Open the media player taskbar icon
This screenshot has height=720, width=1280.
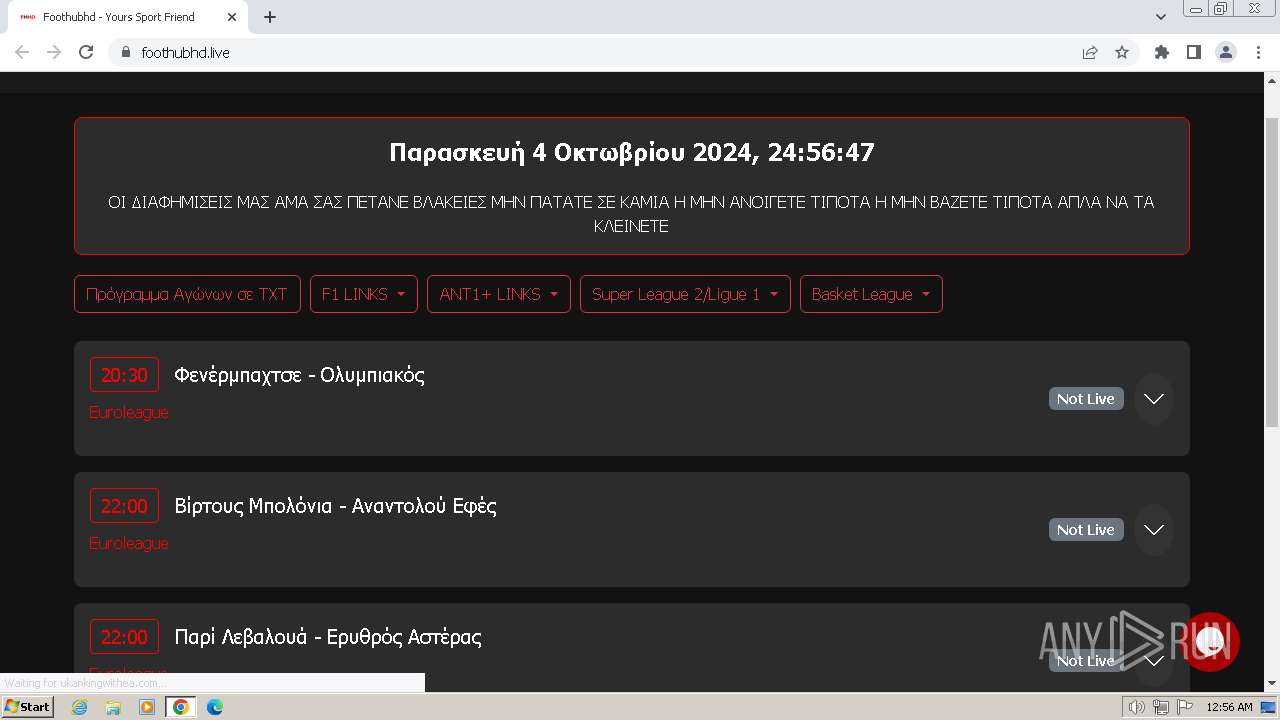[147, 707]
